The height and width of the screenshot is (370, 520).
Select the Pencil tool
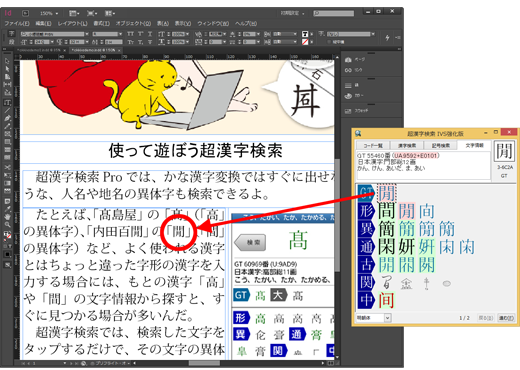pos(7,126)
